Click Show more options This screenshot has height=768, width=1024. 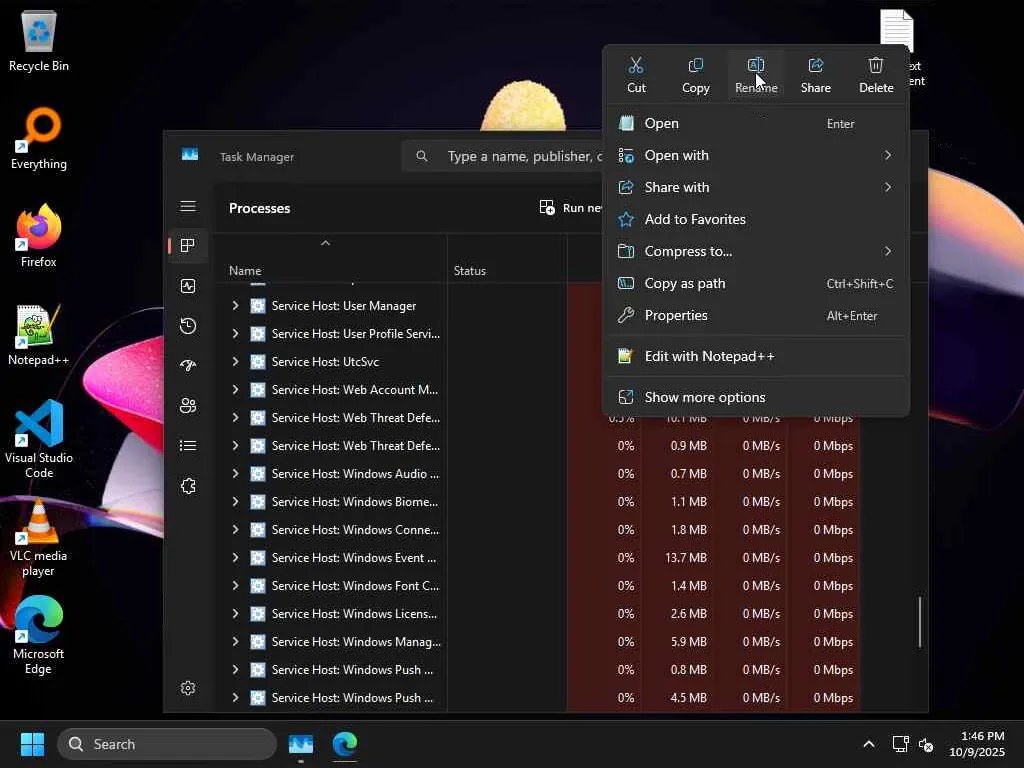coord(705,397)
